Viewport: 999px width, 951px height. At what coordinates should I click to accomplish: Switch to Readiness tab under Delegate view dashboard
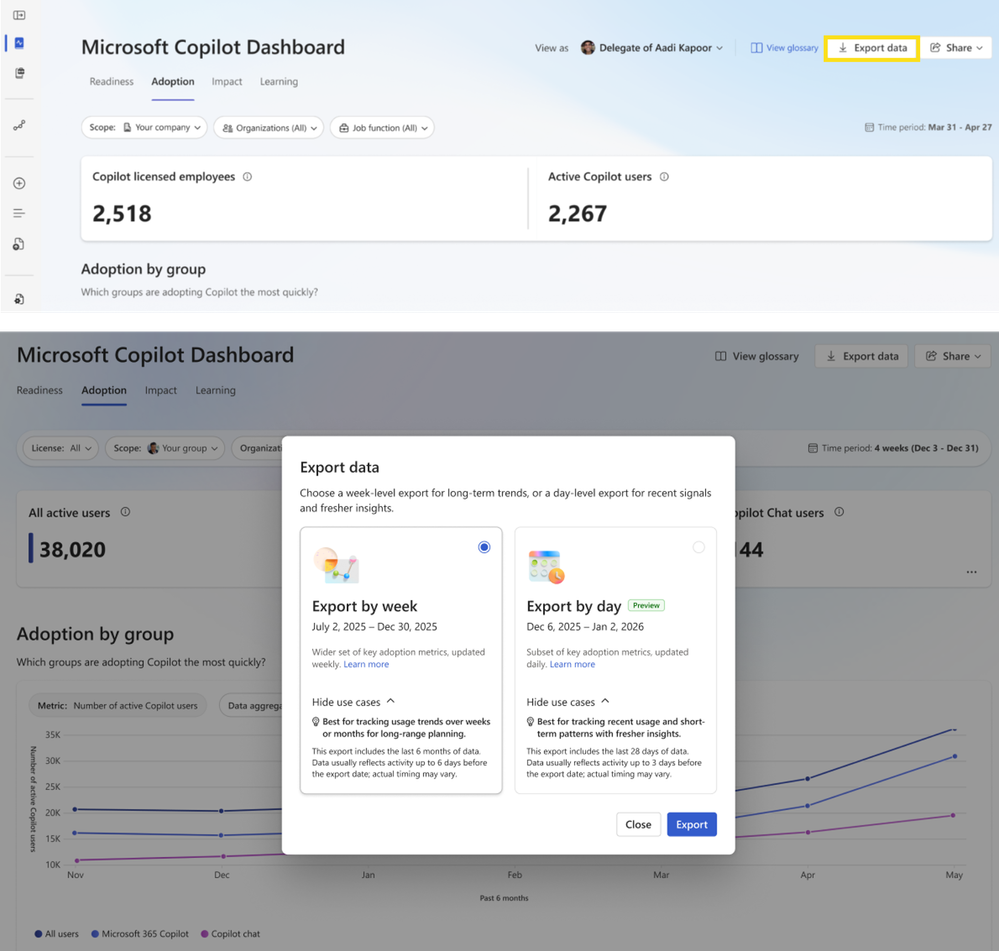click(111, 82)
